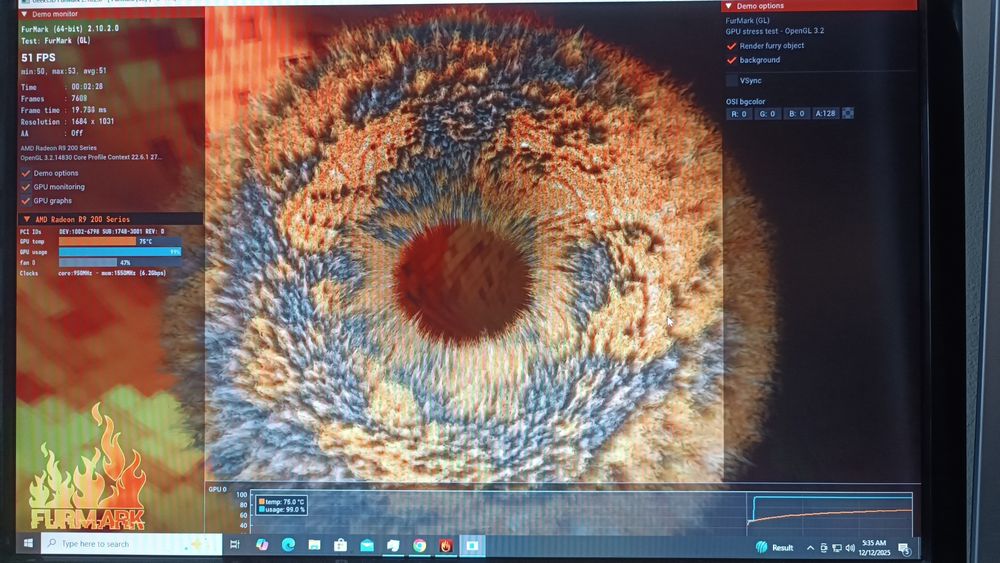The width and height of the screenshot is (1000, 563).
Task: Uncheck the GPU graphs checkbox
Action: click(x=26, y=201)
